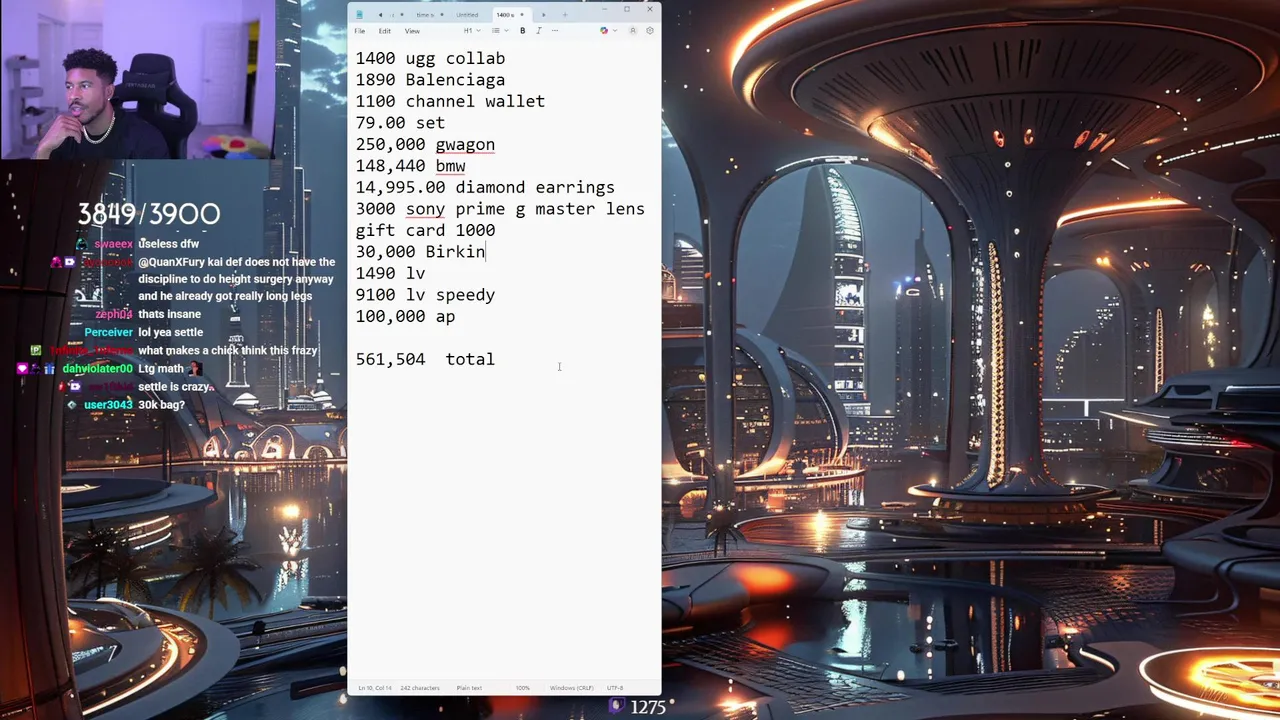This screenshot has height=720, width=1280.
Task: Expand the Copilot dropdown arrow
Action: (615, 31)
